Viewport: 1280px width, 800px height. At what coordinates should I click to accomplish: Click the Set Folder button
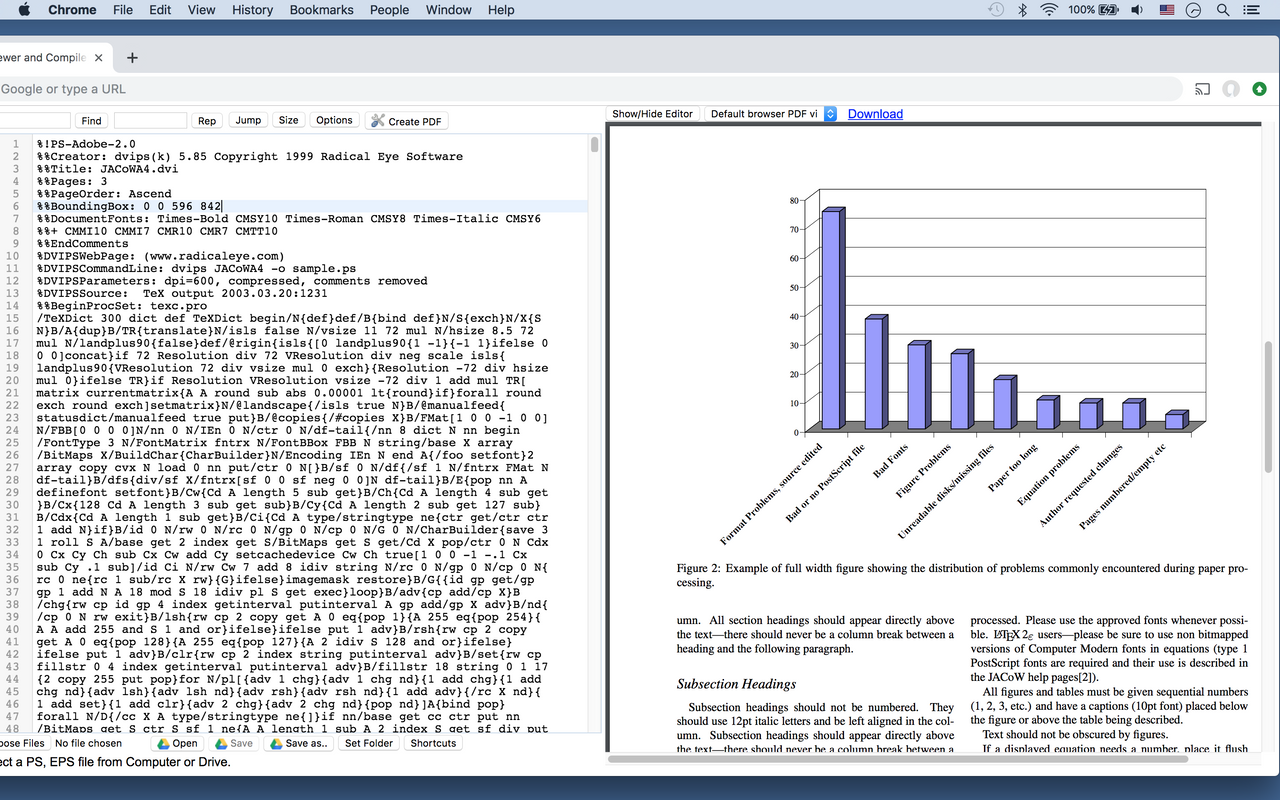pyautogui.click(x=369, y=743)
